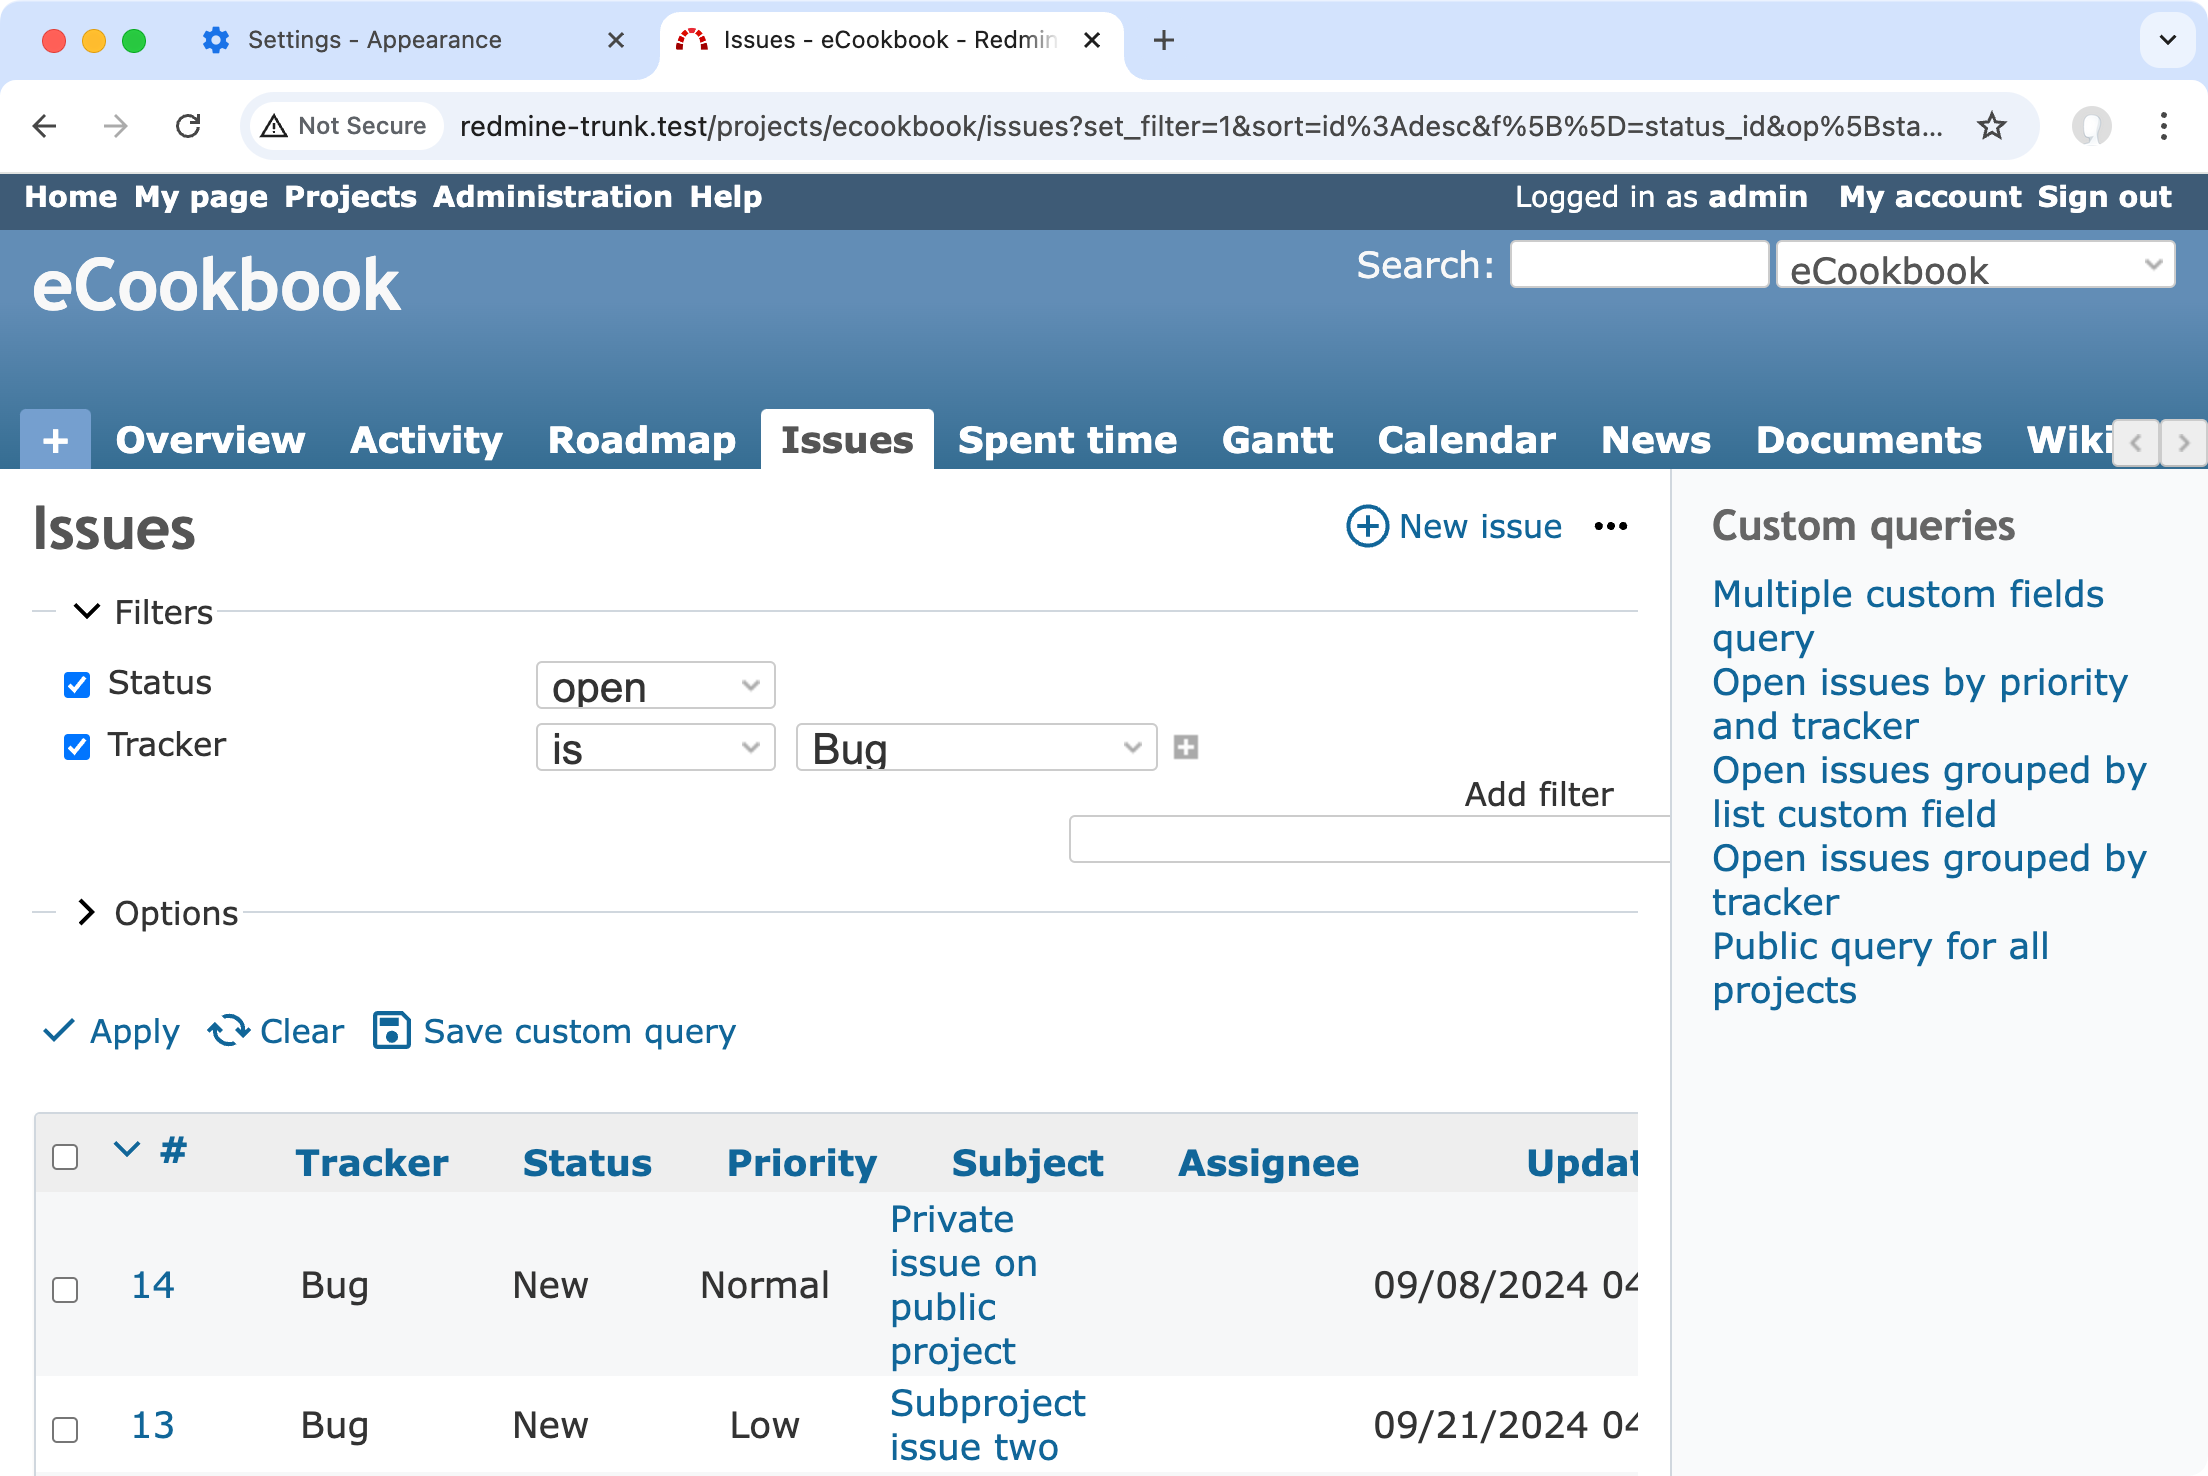
Task: Reload the current page
Action: point(188,126)
